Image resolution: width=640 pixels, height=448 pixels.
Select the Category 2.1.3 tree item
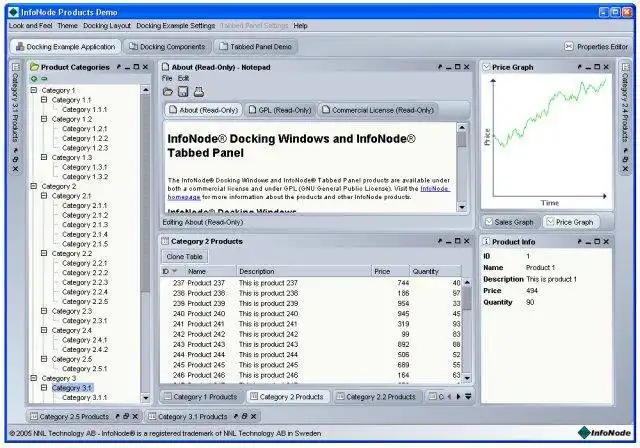pyautogui.click(x=85, y=224)
